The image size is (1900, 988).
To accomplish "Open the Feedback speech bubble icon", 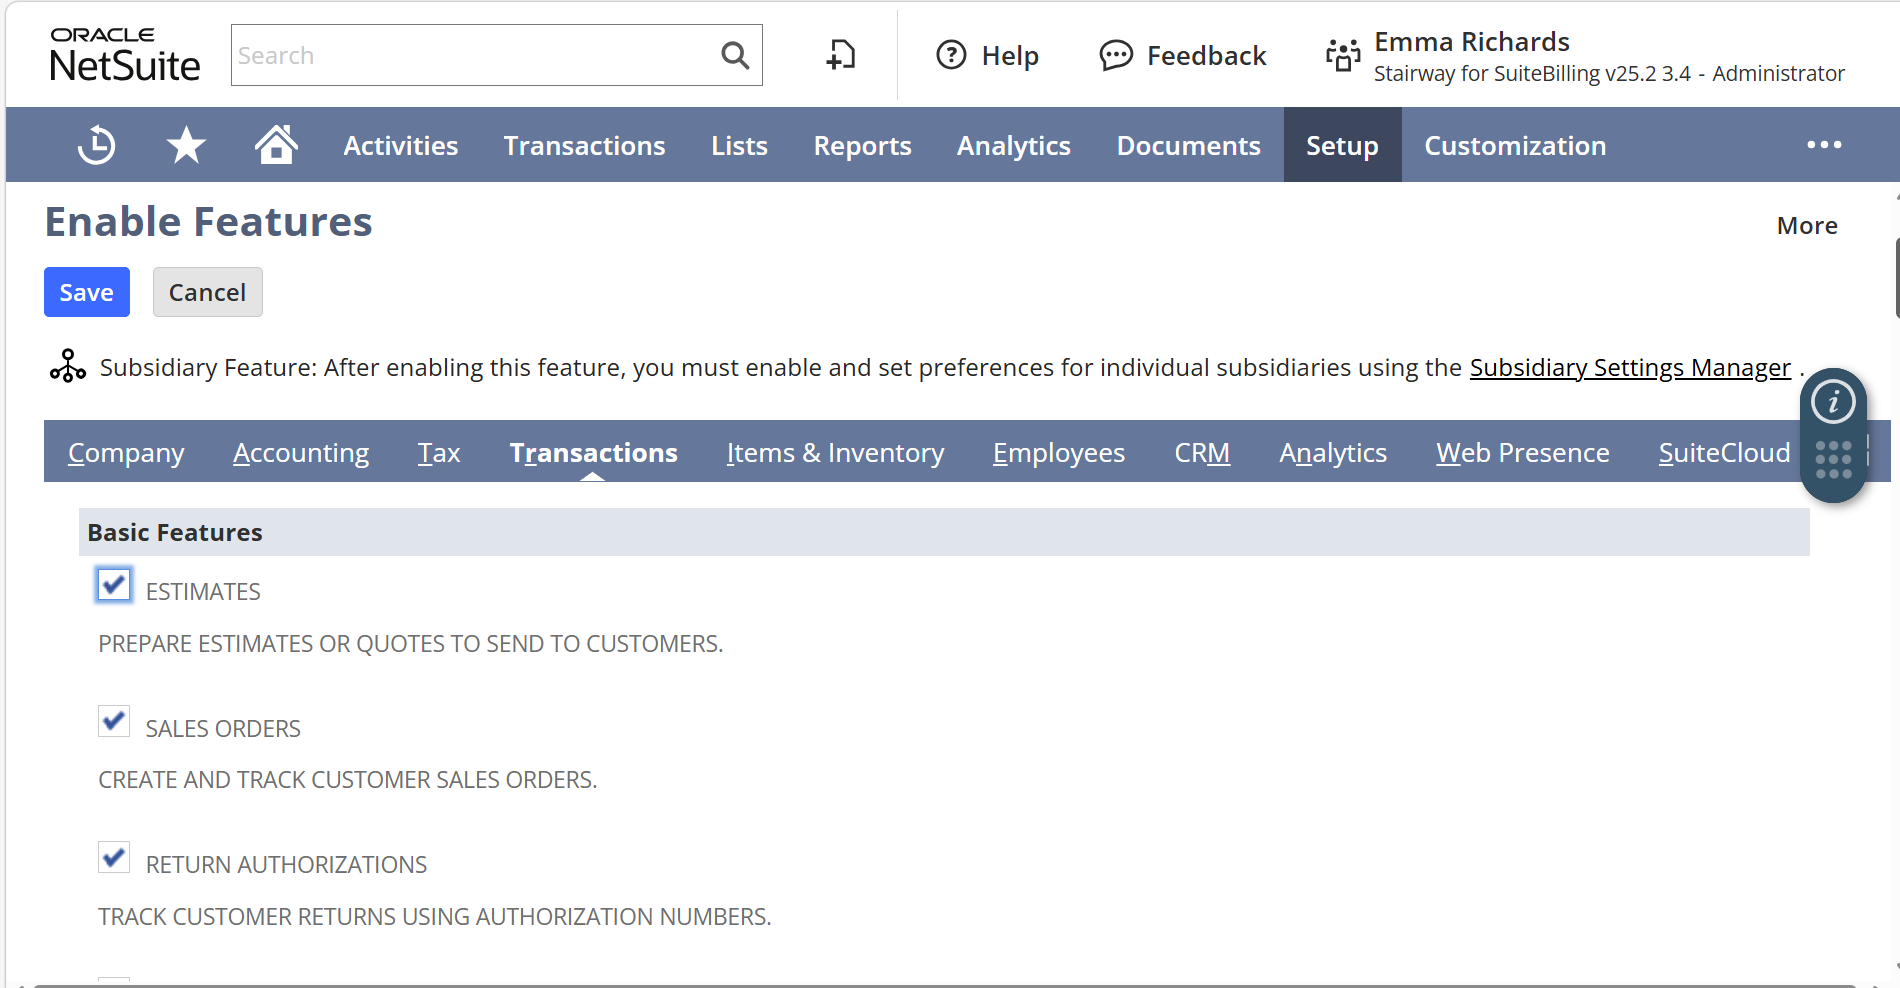I will [1116, 56].
